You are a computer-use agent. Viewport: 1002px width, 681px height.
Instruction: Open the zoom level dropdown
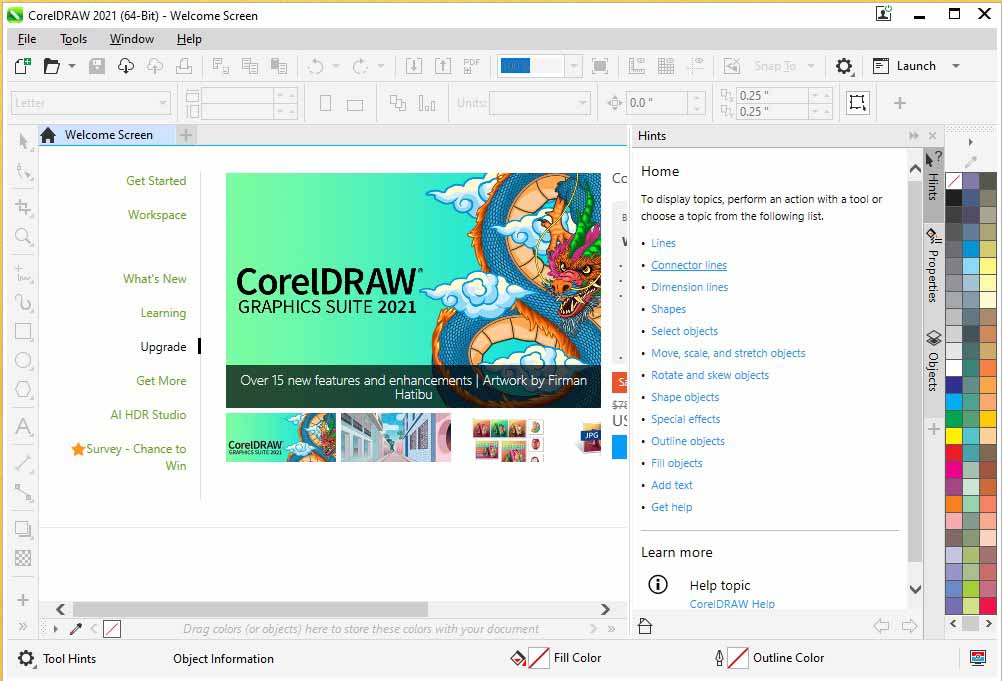click(573, 66)
